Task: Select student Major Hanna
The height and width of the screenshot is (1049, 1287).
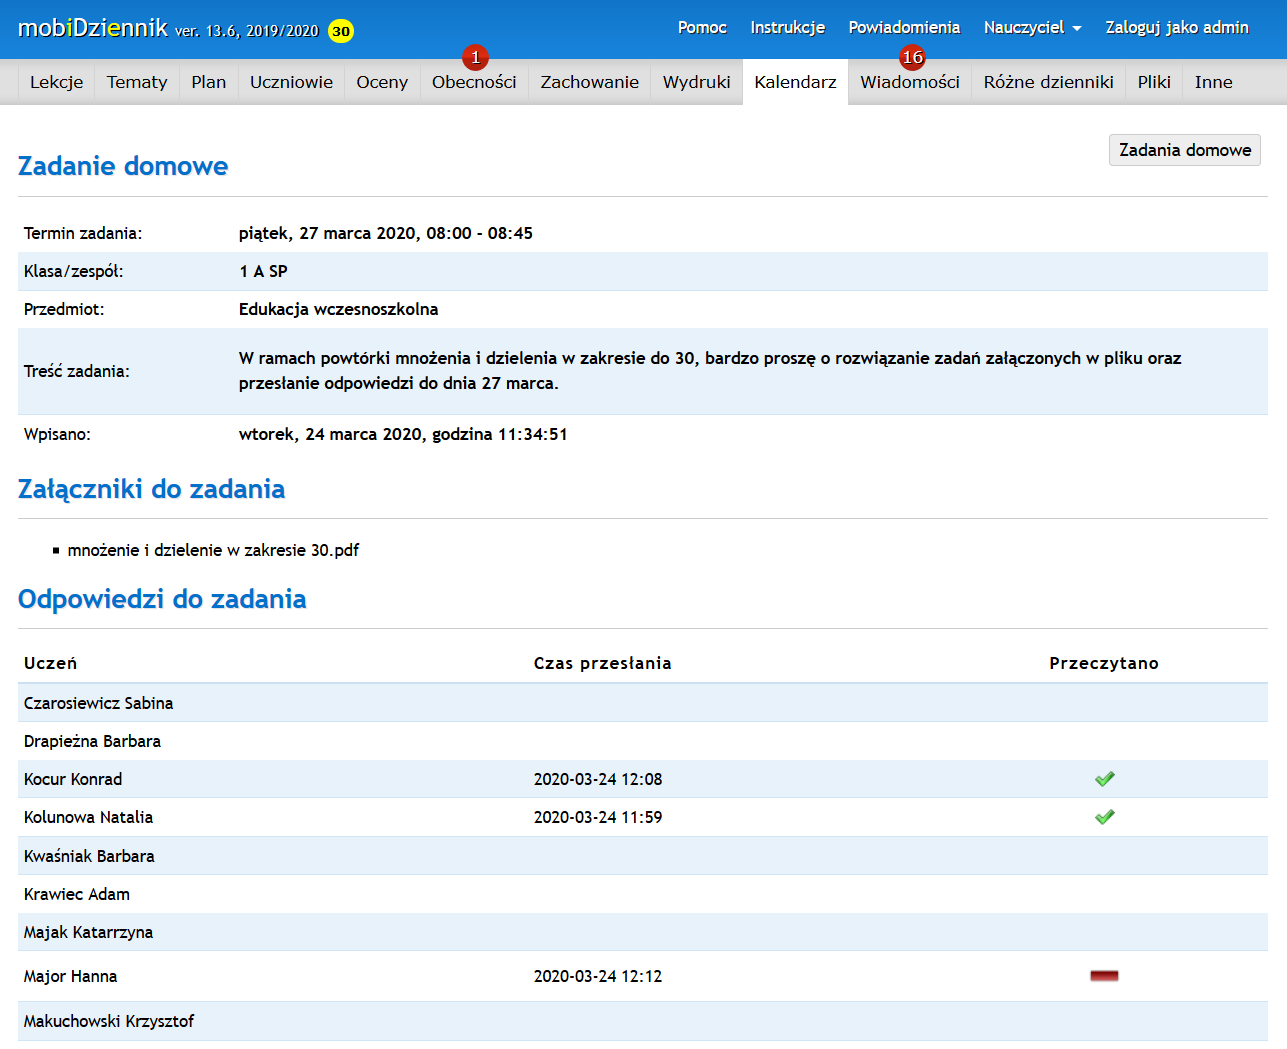Action: 70,976
